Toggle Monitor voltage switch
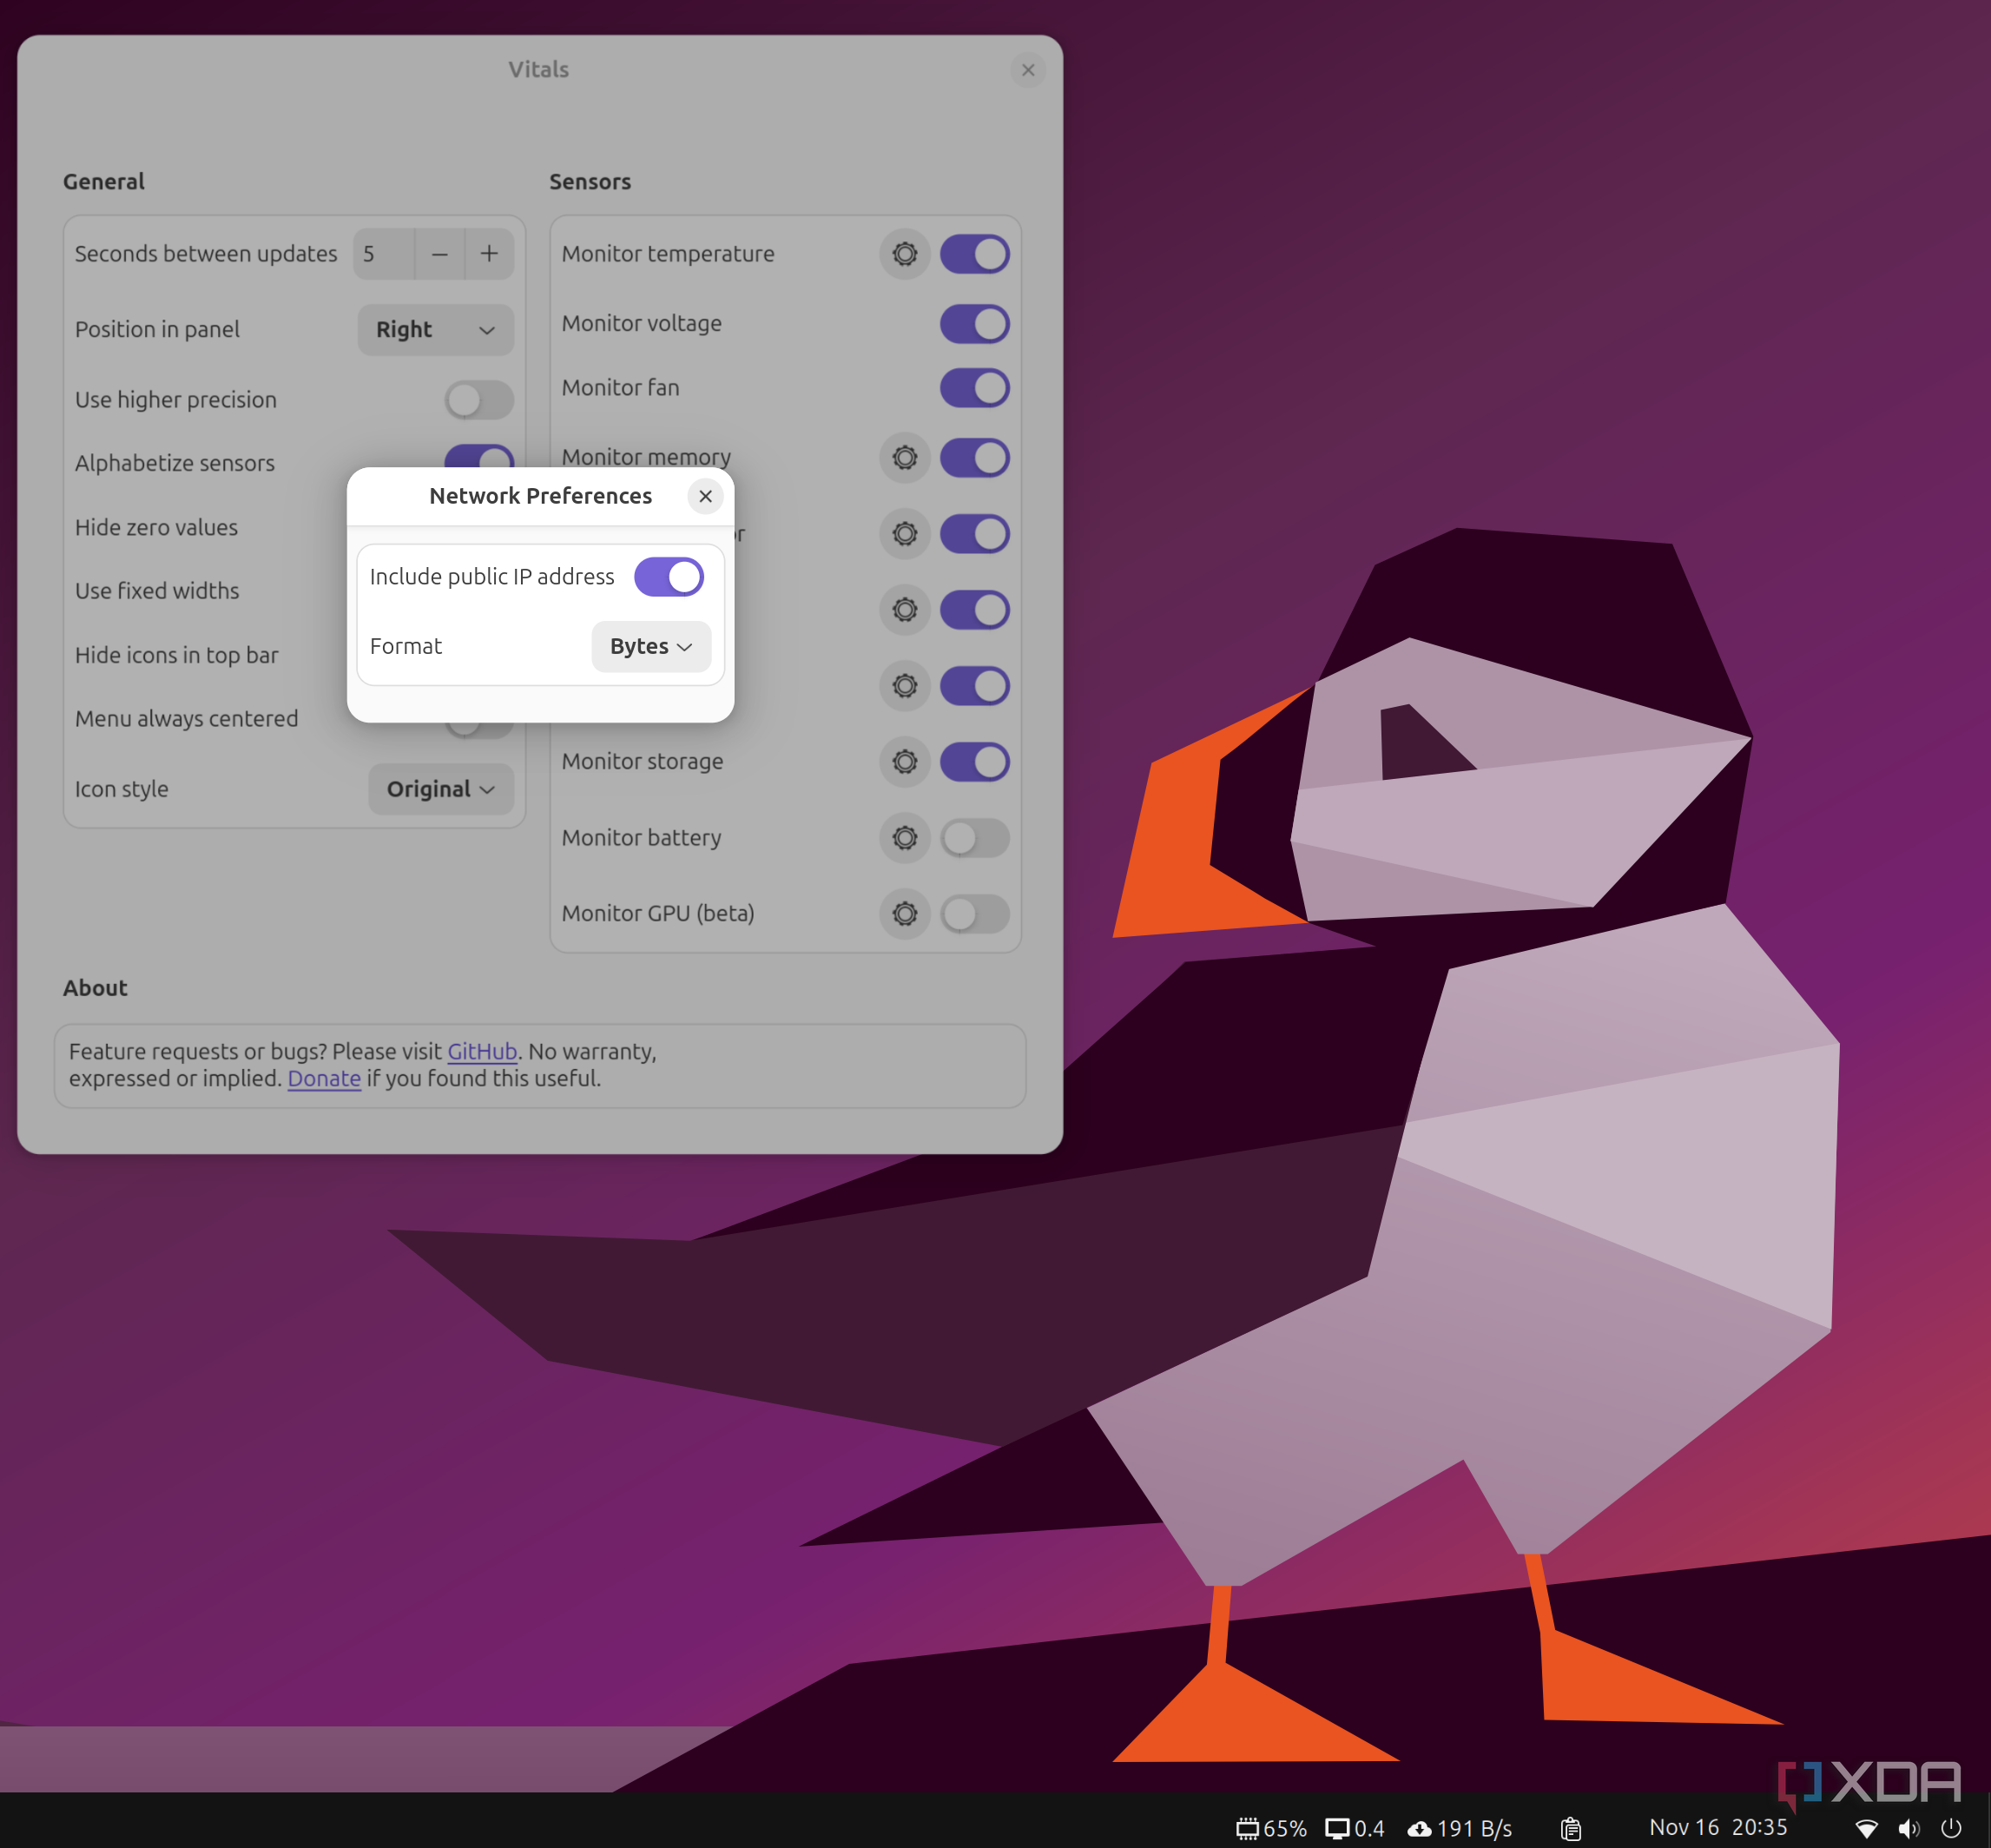The width and height of the screenshot is (1991, 1848). pyautogui.click(x=974, y=324)
